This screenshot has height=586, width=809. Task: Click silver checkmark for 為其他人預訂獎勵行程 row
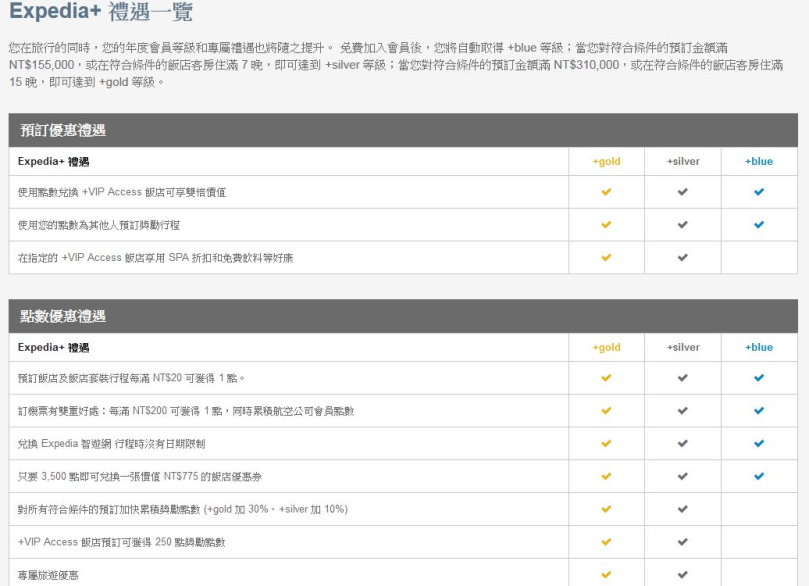[683, 225]
